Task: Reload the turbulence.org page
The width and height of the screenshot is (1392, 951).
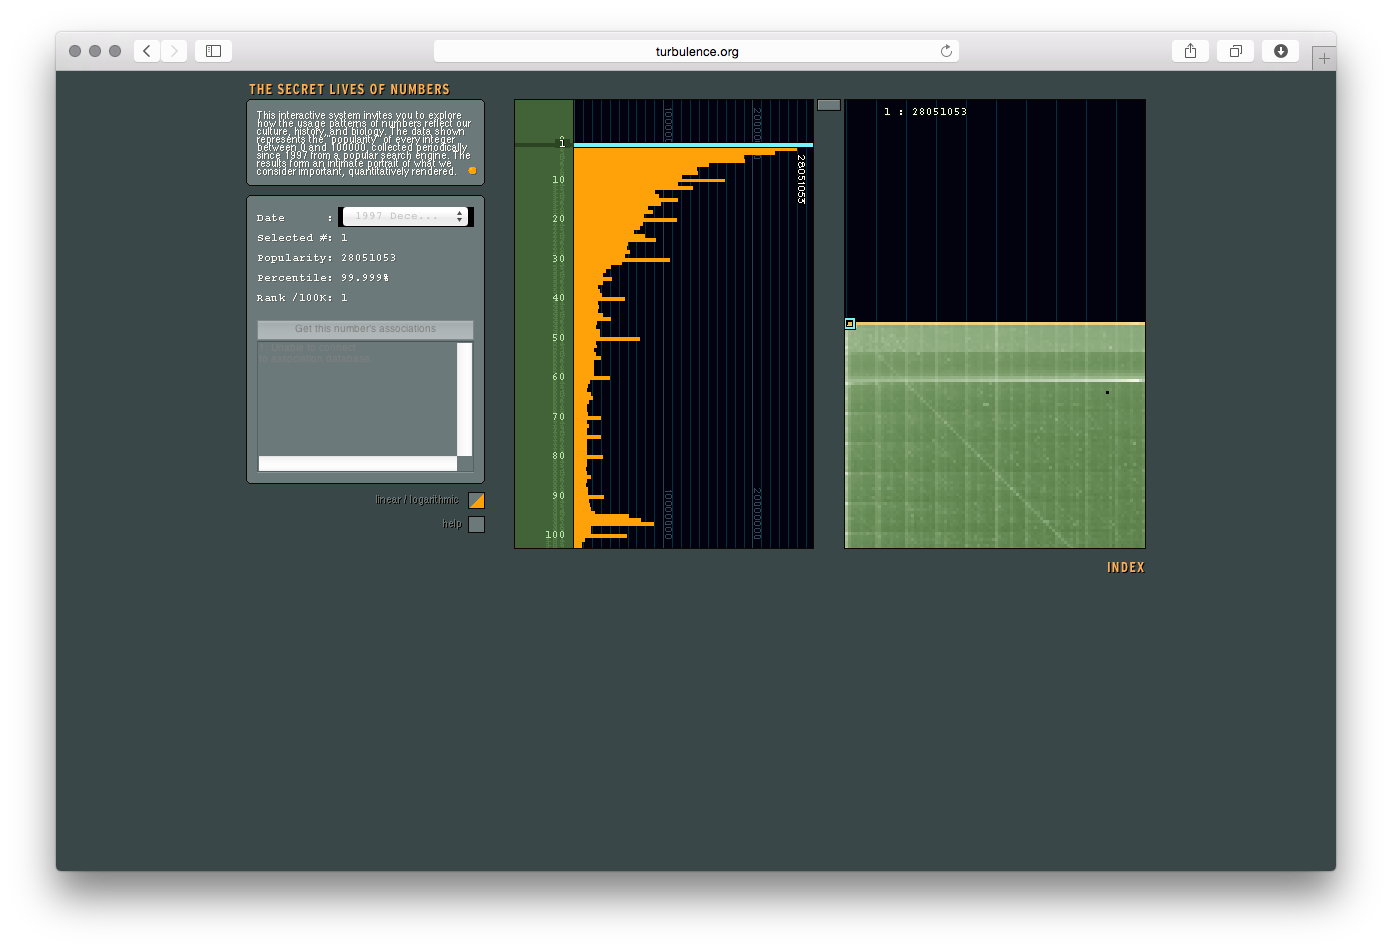Action: point(945,51)
